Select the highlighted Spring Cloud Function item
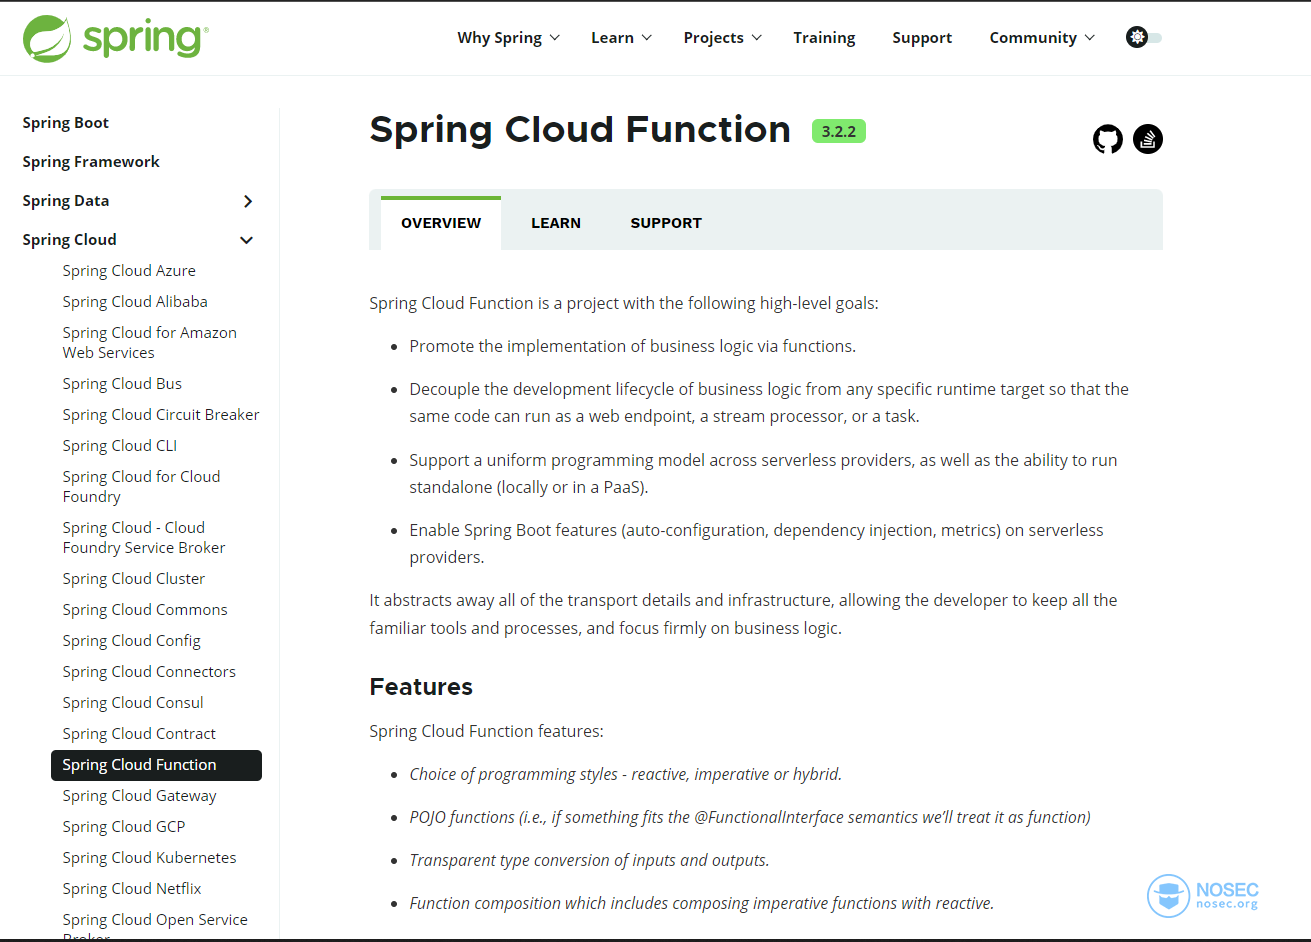The height and width of the screenshot is (942, 1311). pyautogui.click(x=156, y=765)
